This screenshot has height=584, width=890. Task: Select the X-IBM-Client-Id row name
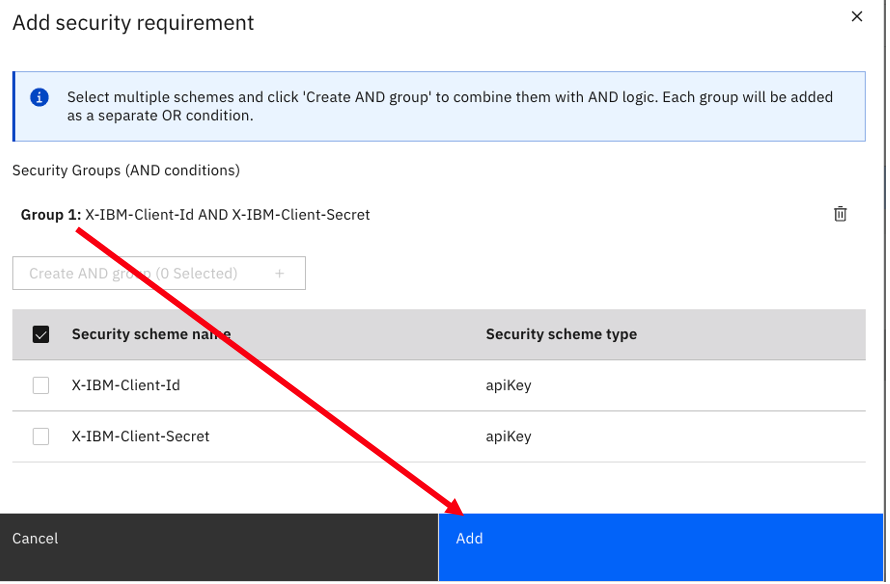125,385
